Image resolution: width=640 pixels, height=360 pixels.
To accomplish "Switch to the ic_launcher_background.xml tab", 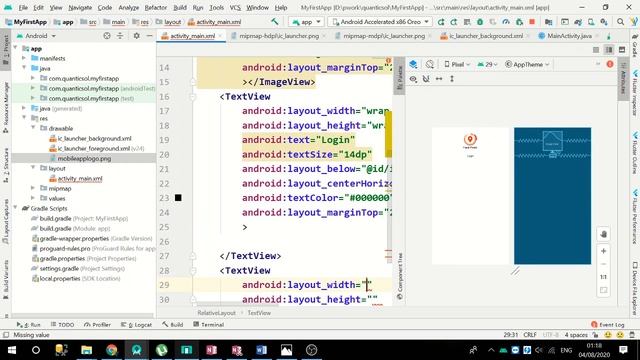I will click(486, 36).
